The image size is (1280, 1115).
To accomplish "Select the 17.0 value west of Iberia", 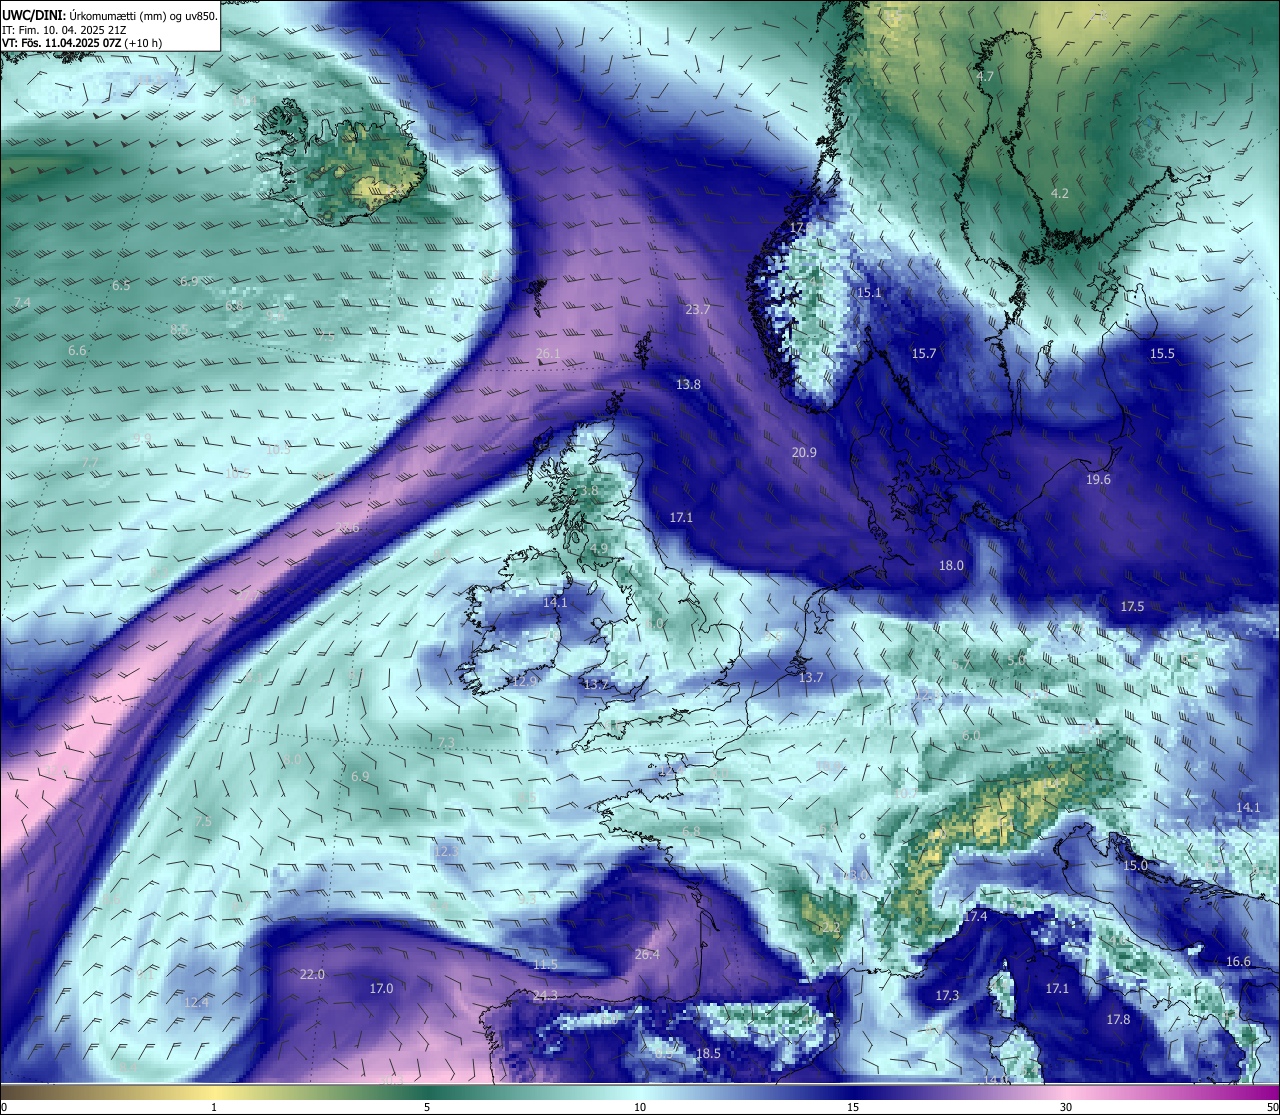I will click(x=381, y=989).
